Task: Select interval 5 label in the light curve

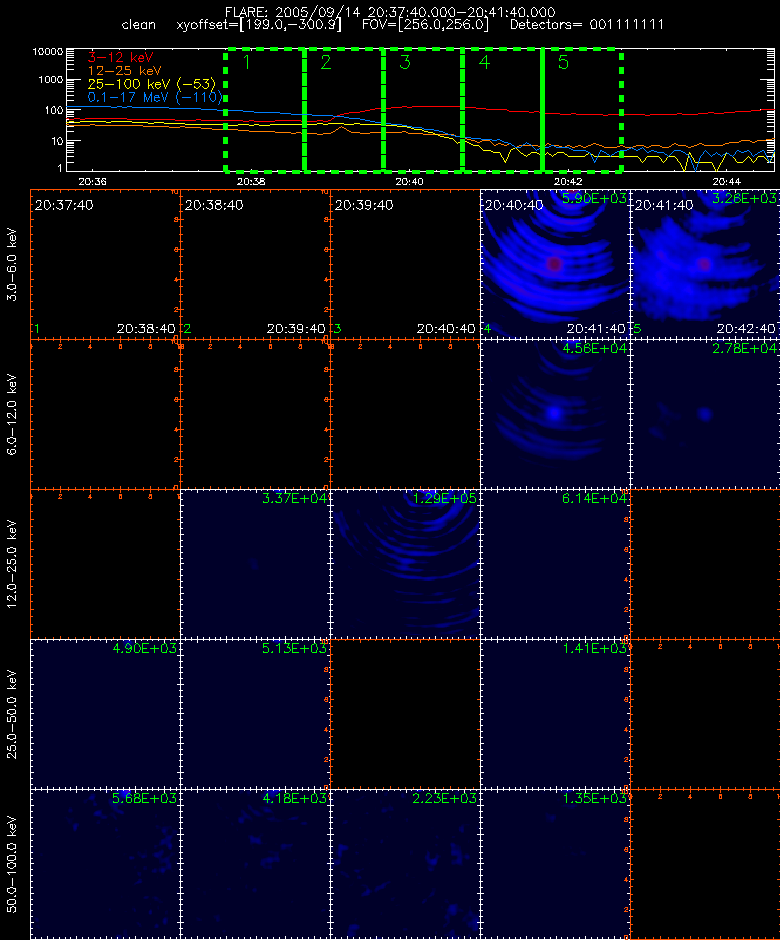Action: pos(563,62)
